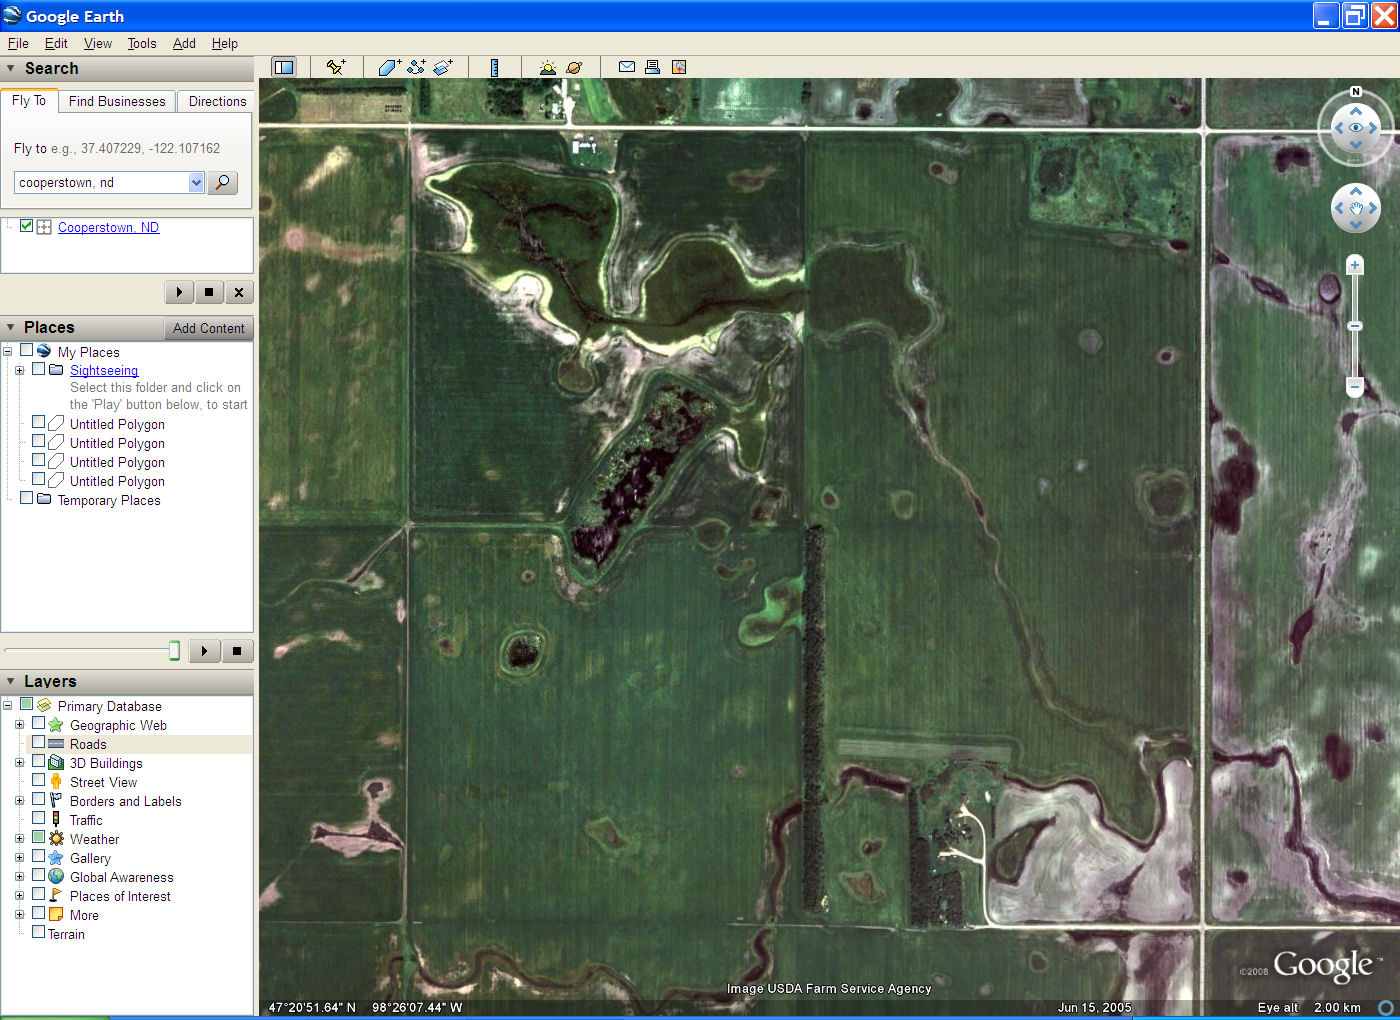Check the 3D Buildings layer checkbox

coord(38,761)
